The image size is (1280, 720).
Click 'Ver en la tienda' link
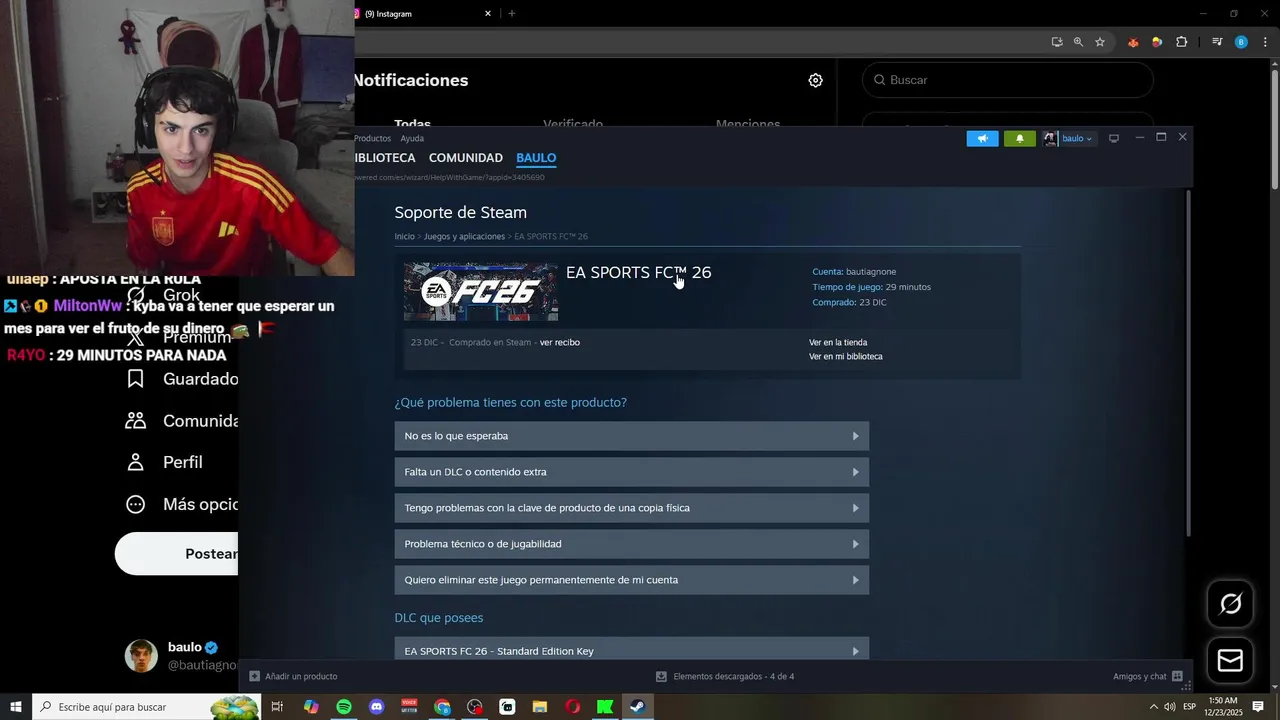point(838,342)
